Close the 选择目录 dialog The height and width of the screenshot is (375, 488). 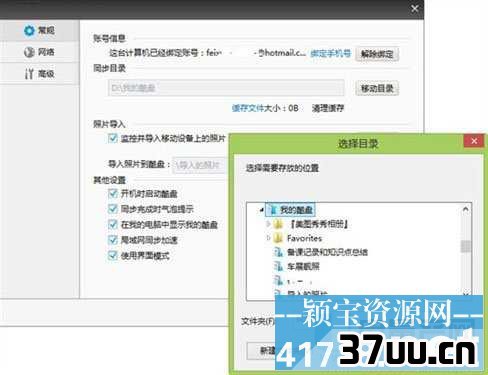click(x=474, y=141)
